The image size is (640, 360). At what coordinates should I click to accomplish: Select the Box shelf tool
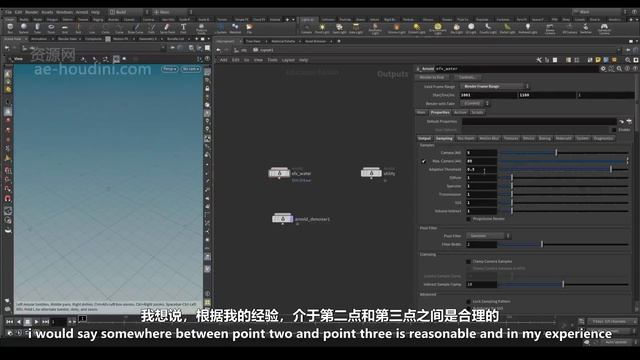point(10,28)
